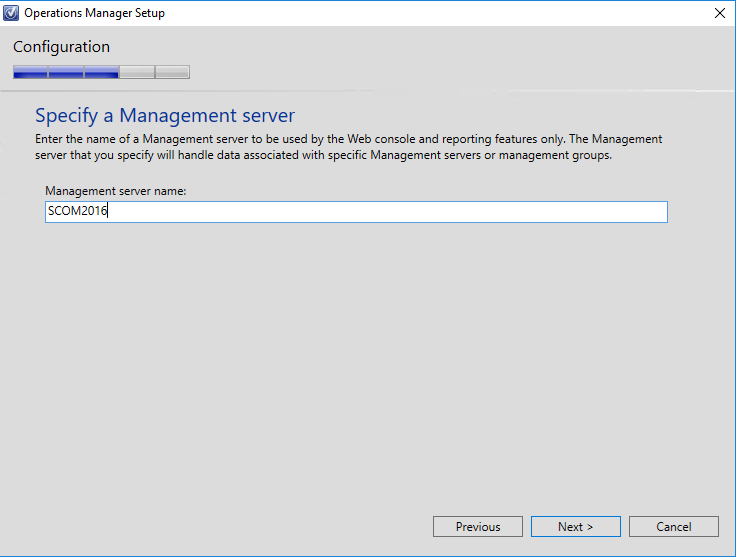Cancel the Operations Manager setup
Image resolution: width=736 pixels, height=557 pixels.
tap(674, 526)
